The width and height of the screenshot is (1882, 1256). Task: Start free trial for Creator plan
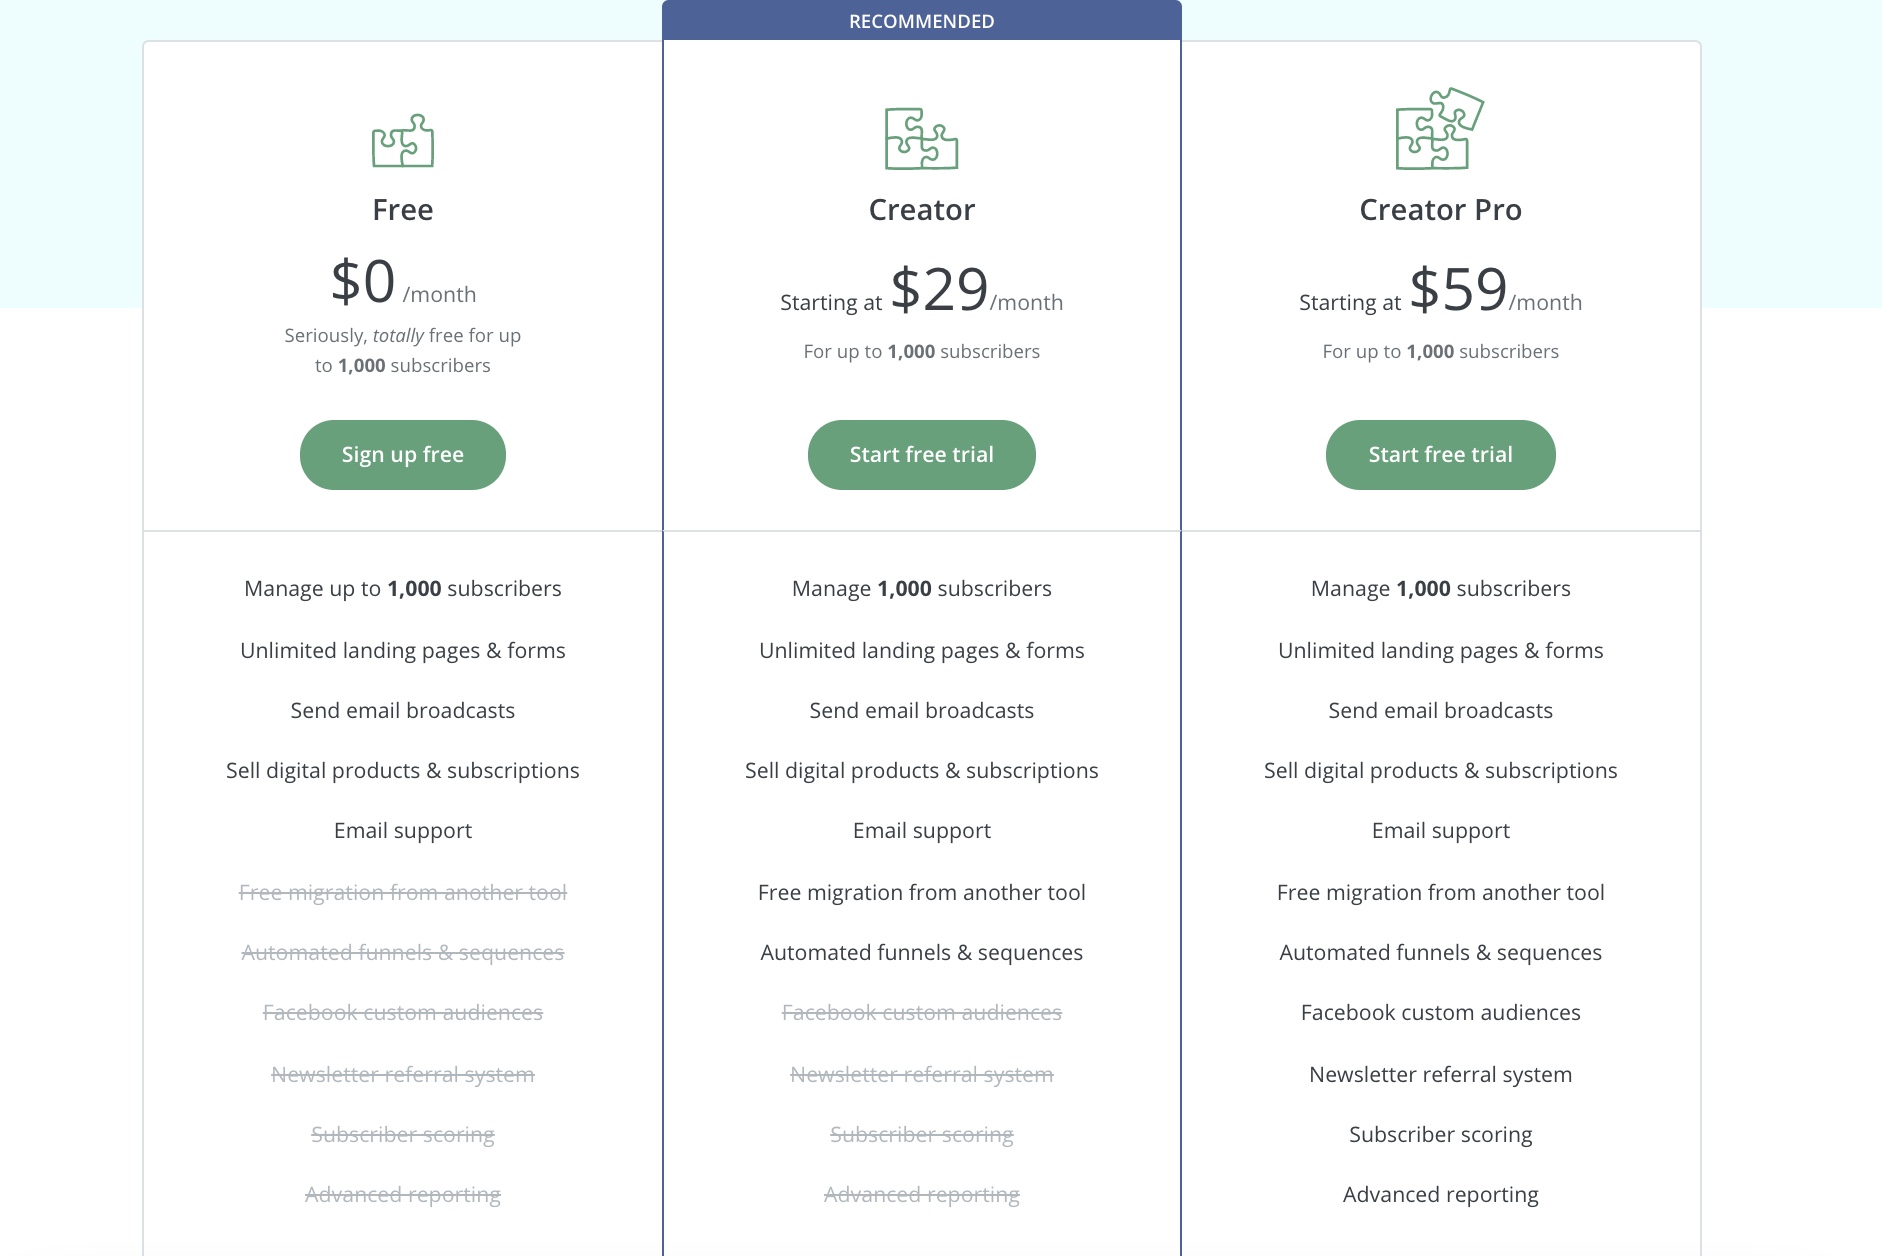pos(922,455)
